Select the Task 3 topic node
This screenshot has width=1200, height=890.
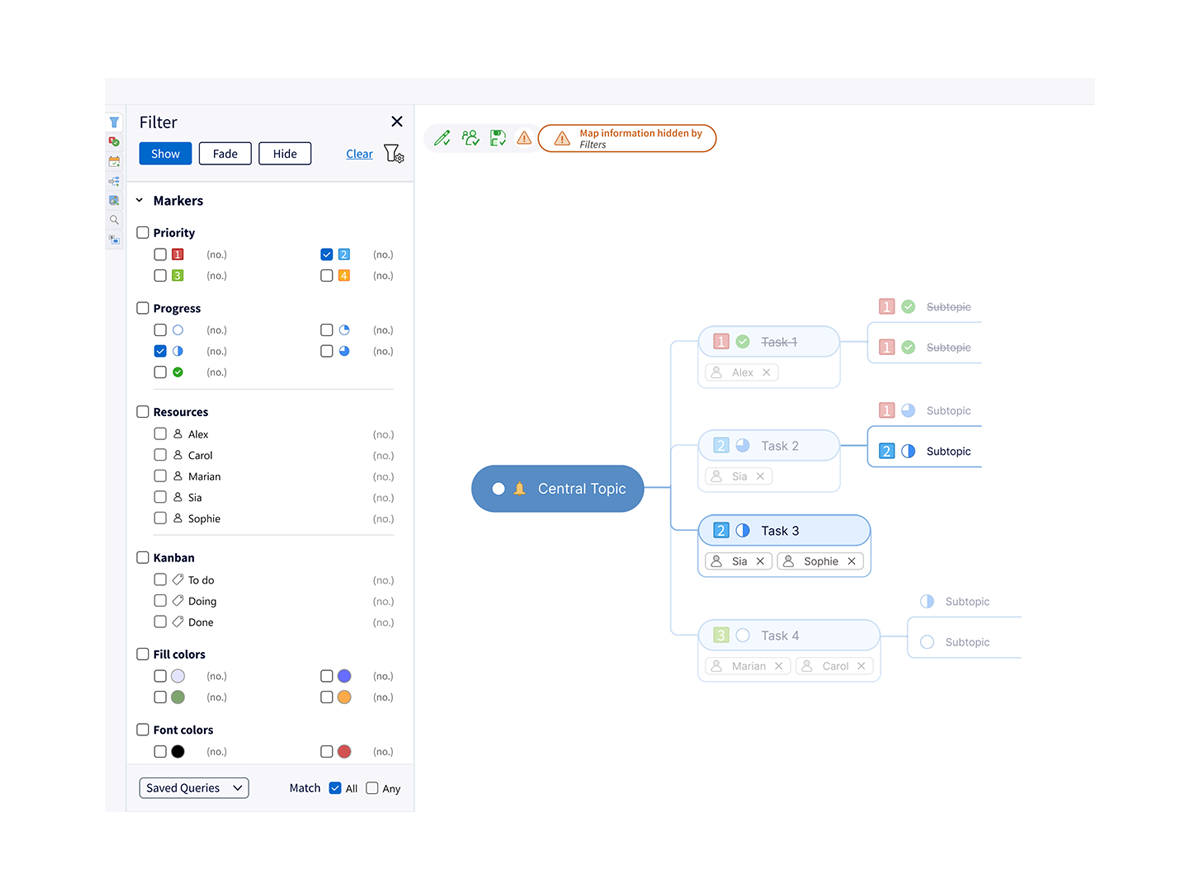[780, 531]
